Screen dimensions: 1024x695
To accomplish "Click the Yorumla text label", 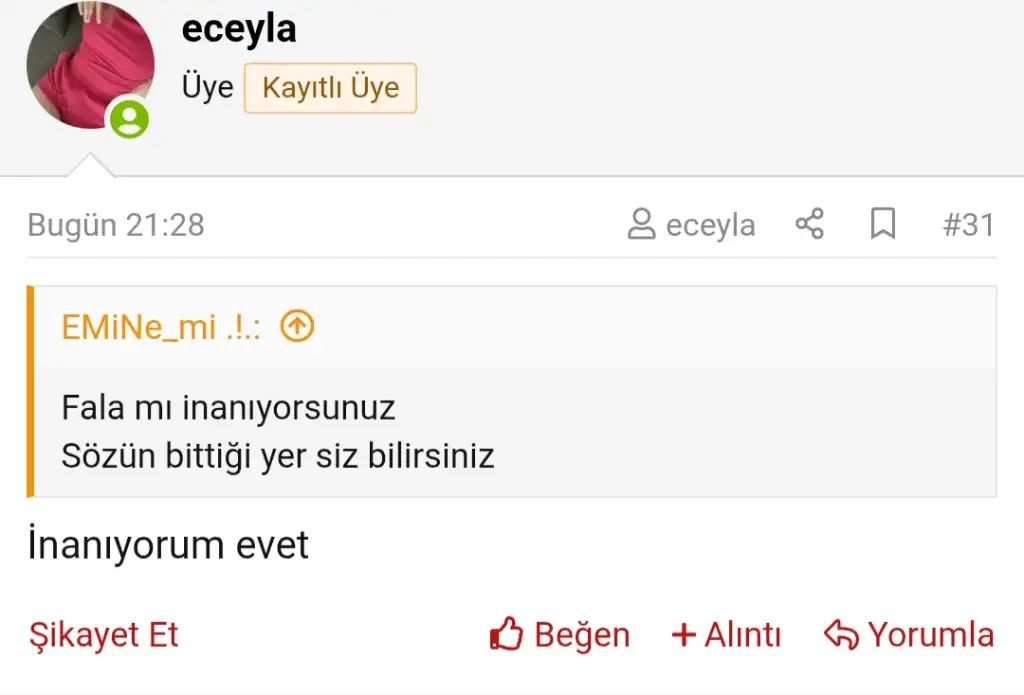I will [x=930, y=635].
